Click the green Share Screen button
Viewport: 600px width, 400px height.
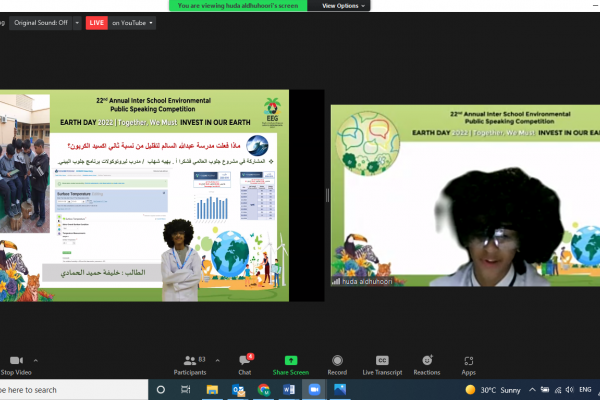click(x=291, y=364)
